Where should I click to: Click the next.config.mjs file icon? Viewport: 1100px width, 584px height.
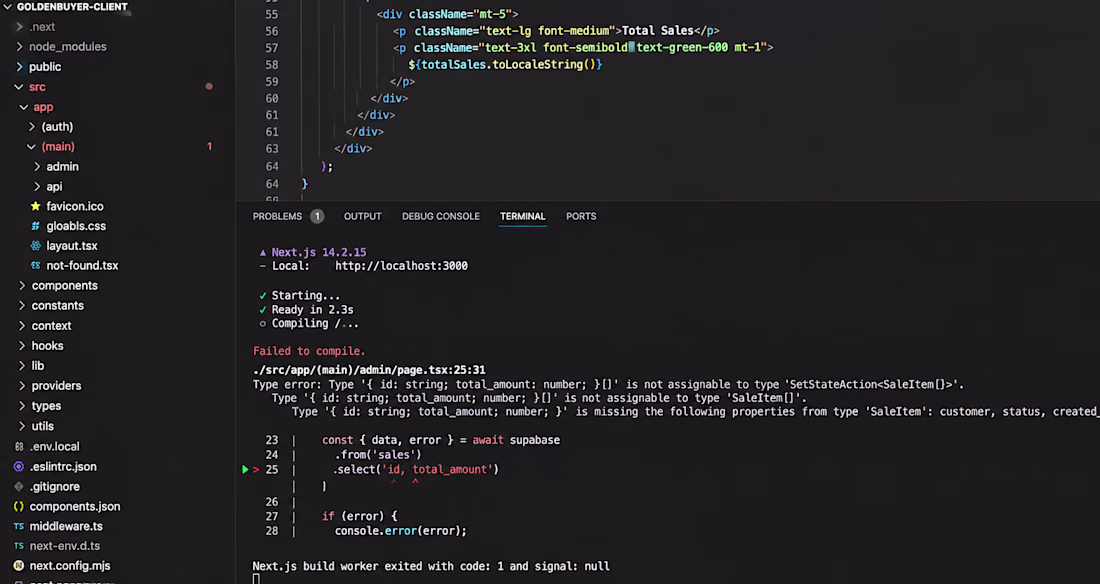19,565
